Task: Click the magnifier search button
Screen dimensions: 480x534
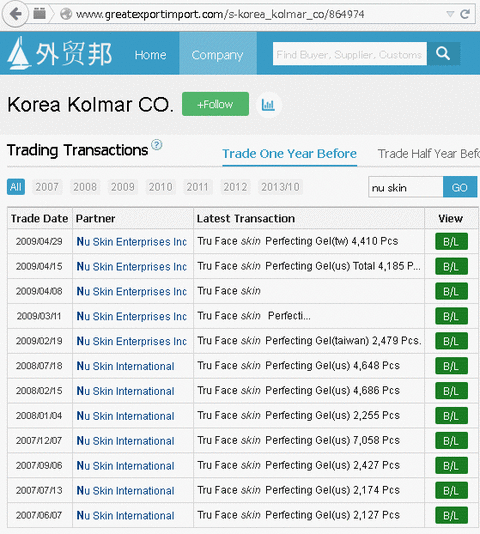Action: click(443, 53)
